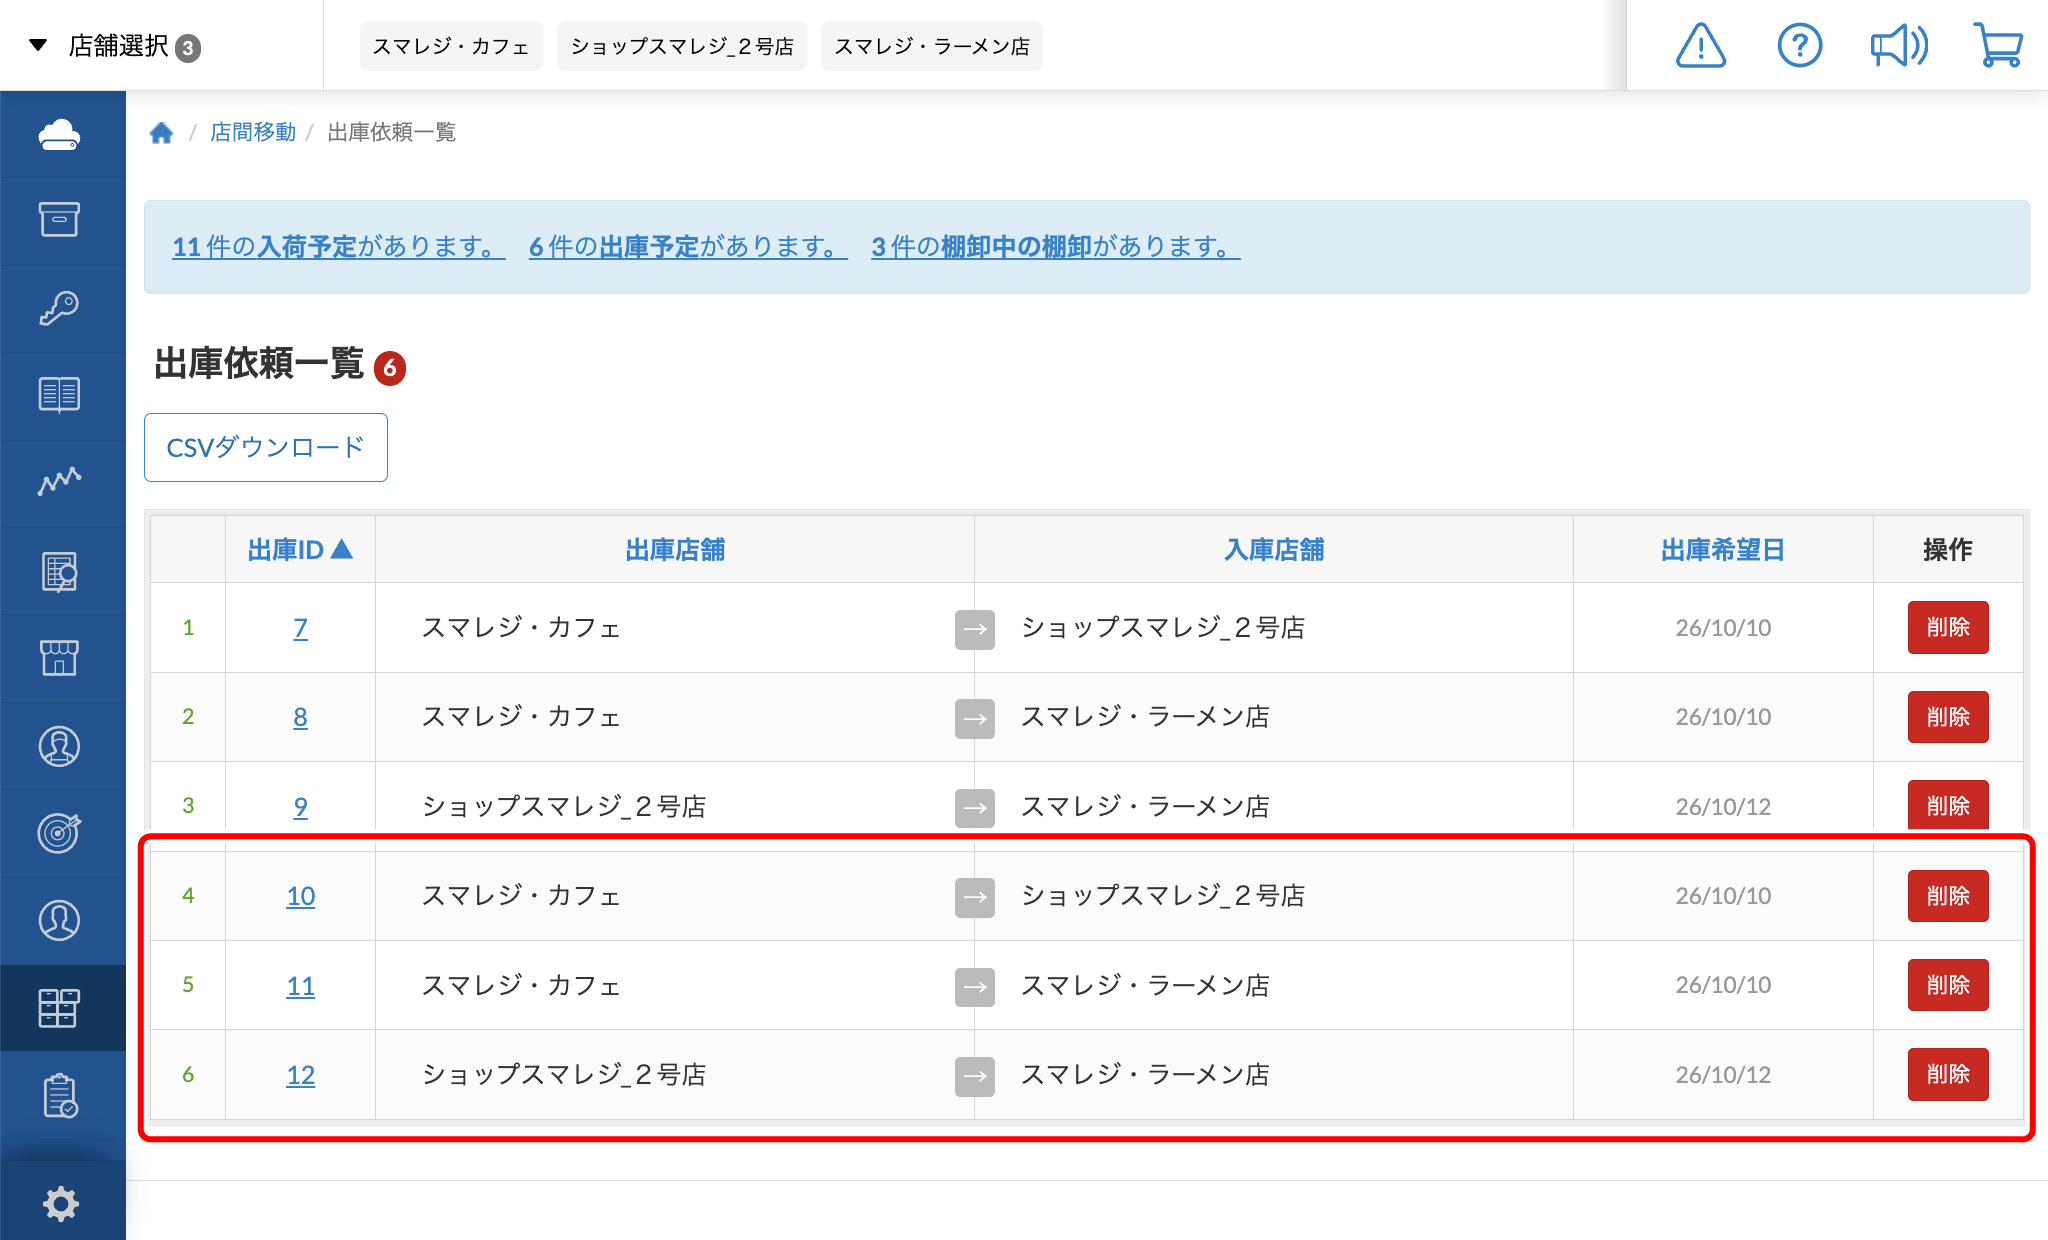
Task: Sort by the 出庫店舗 column header
Action: (675, 549)
